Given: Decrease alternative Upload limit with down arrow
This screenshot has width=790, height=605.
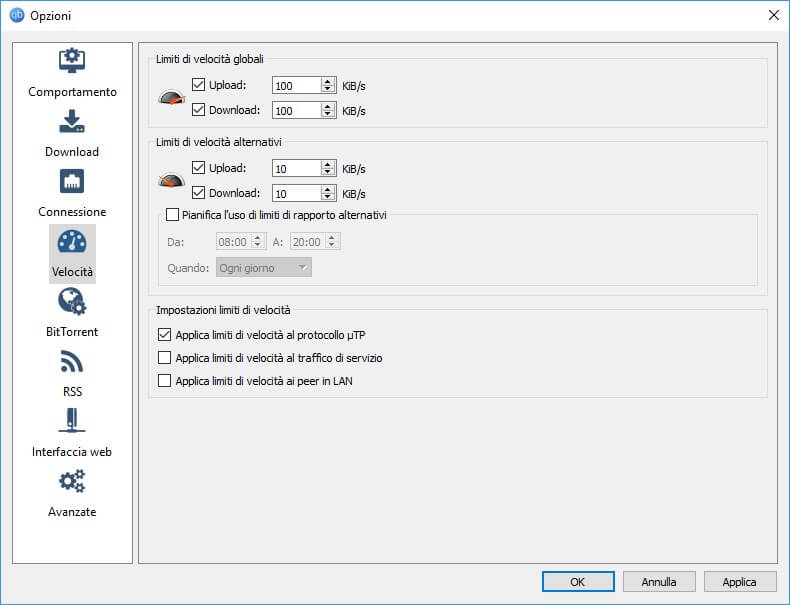Looking at the screenshot, I should [x=328, y=172].
